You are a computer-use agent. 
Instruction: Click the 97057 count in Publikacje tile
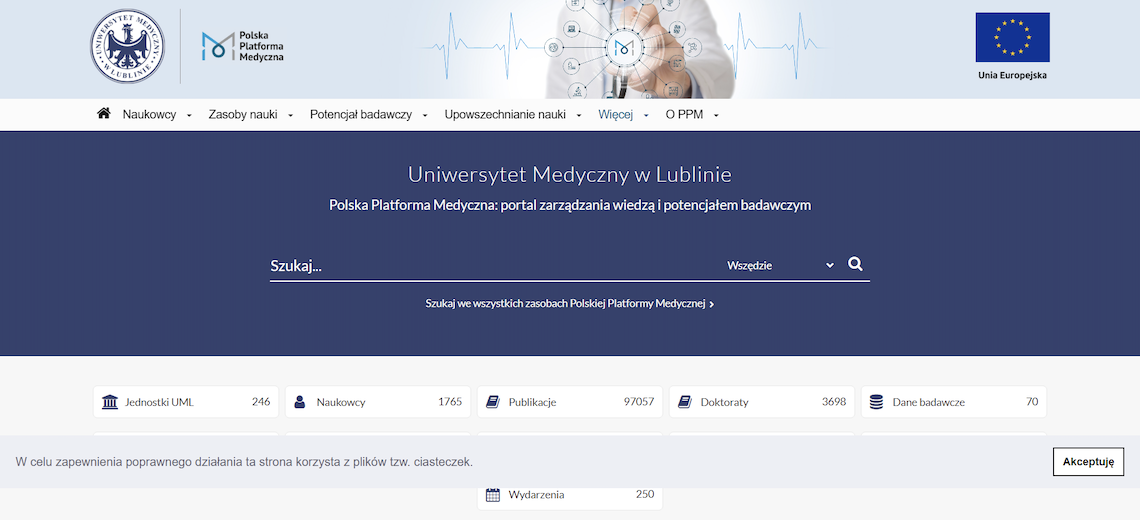point(639,401)
